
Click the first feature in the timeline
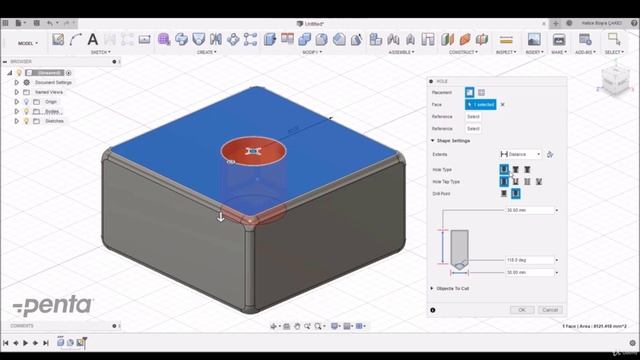click(x=60, y=342)
